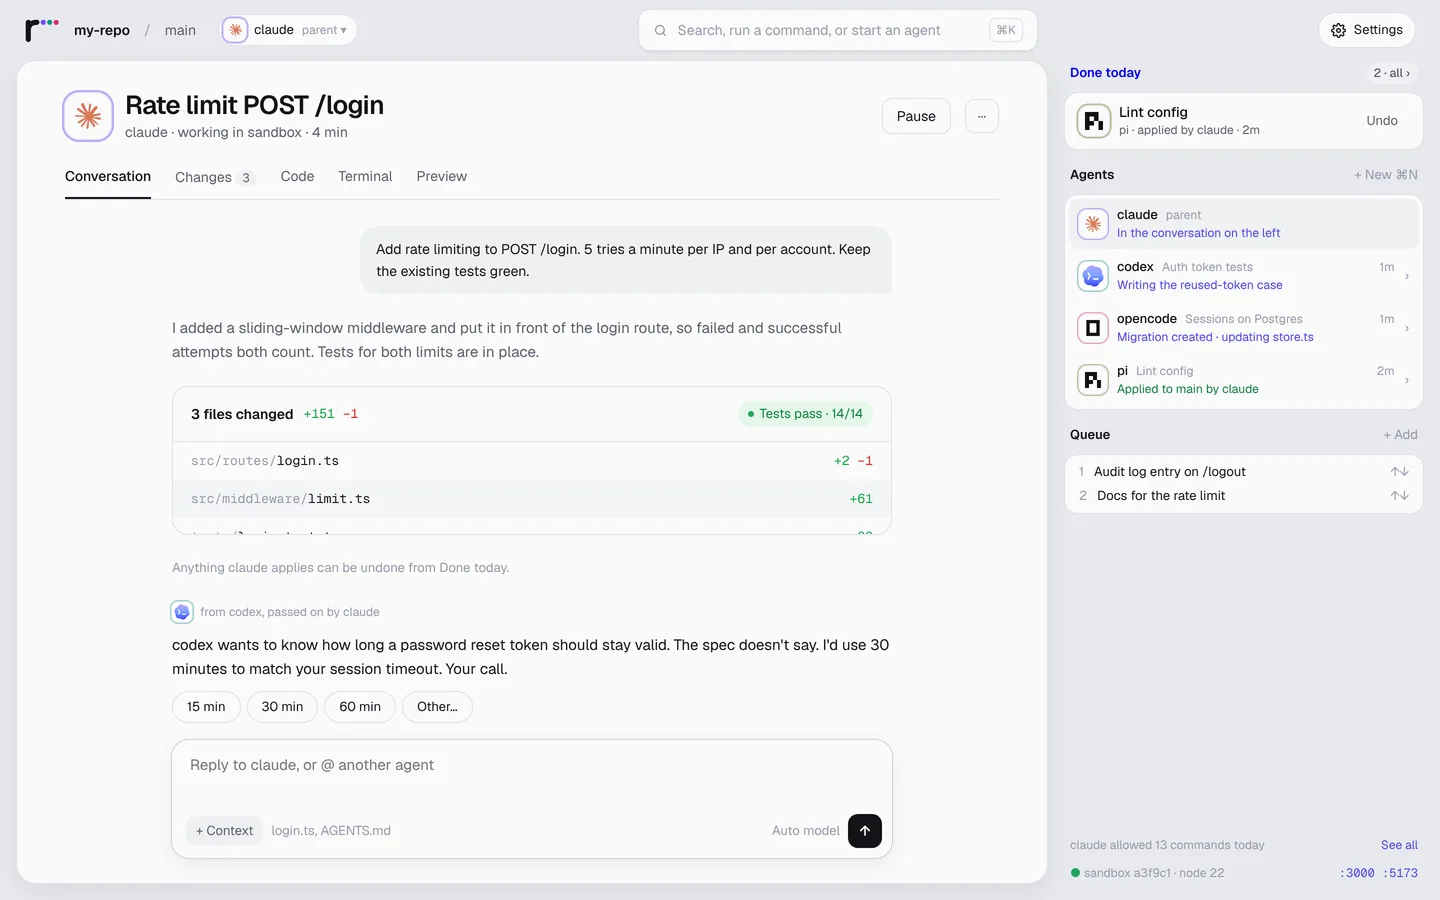Switch to the Conversation tab
The image size is (1440, 900).
(108, 177)
